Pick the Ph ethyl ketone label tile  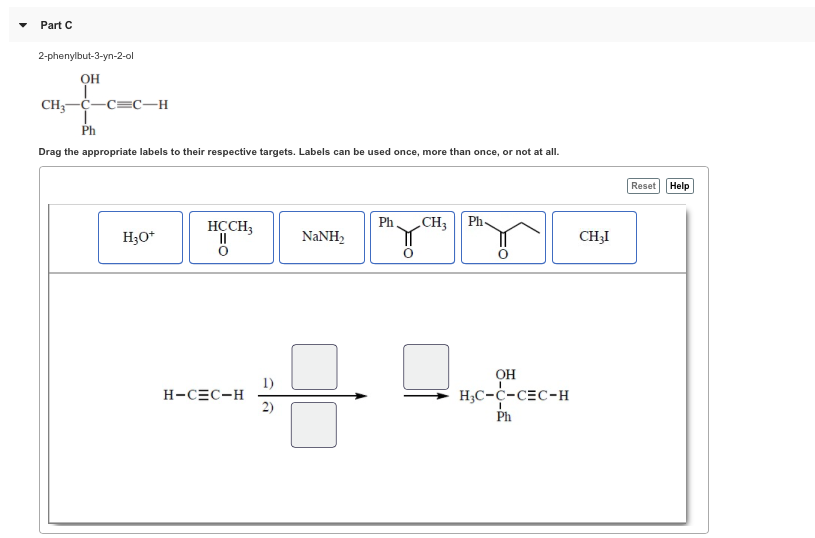pos(504,237)
